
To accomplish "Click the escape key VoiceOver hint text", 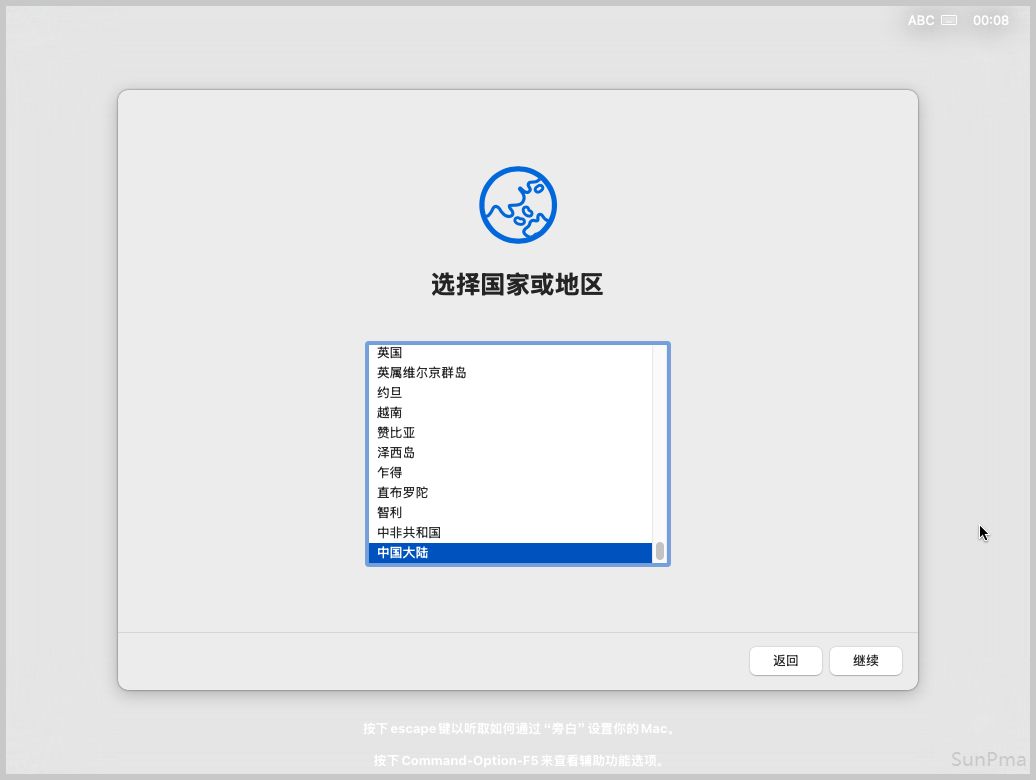I will click(x=517, y=729).
